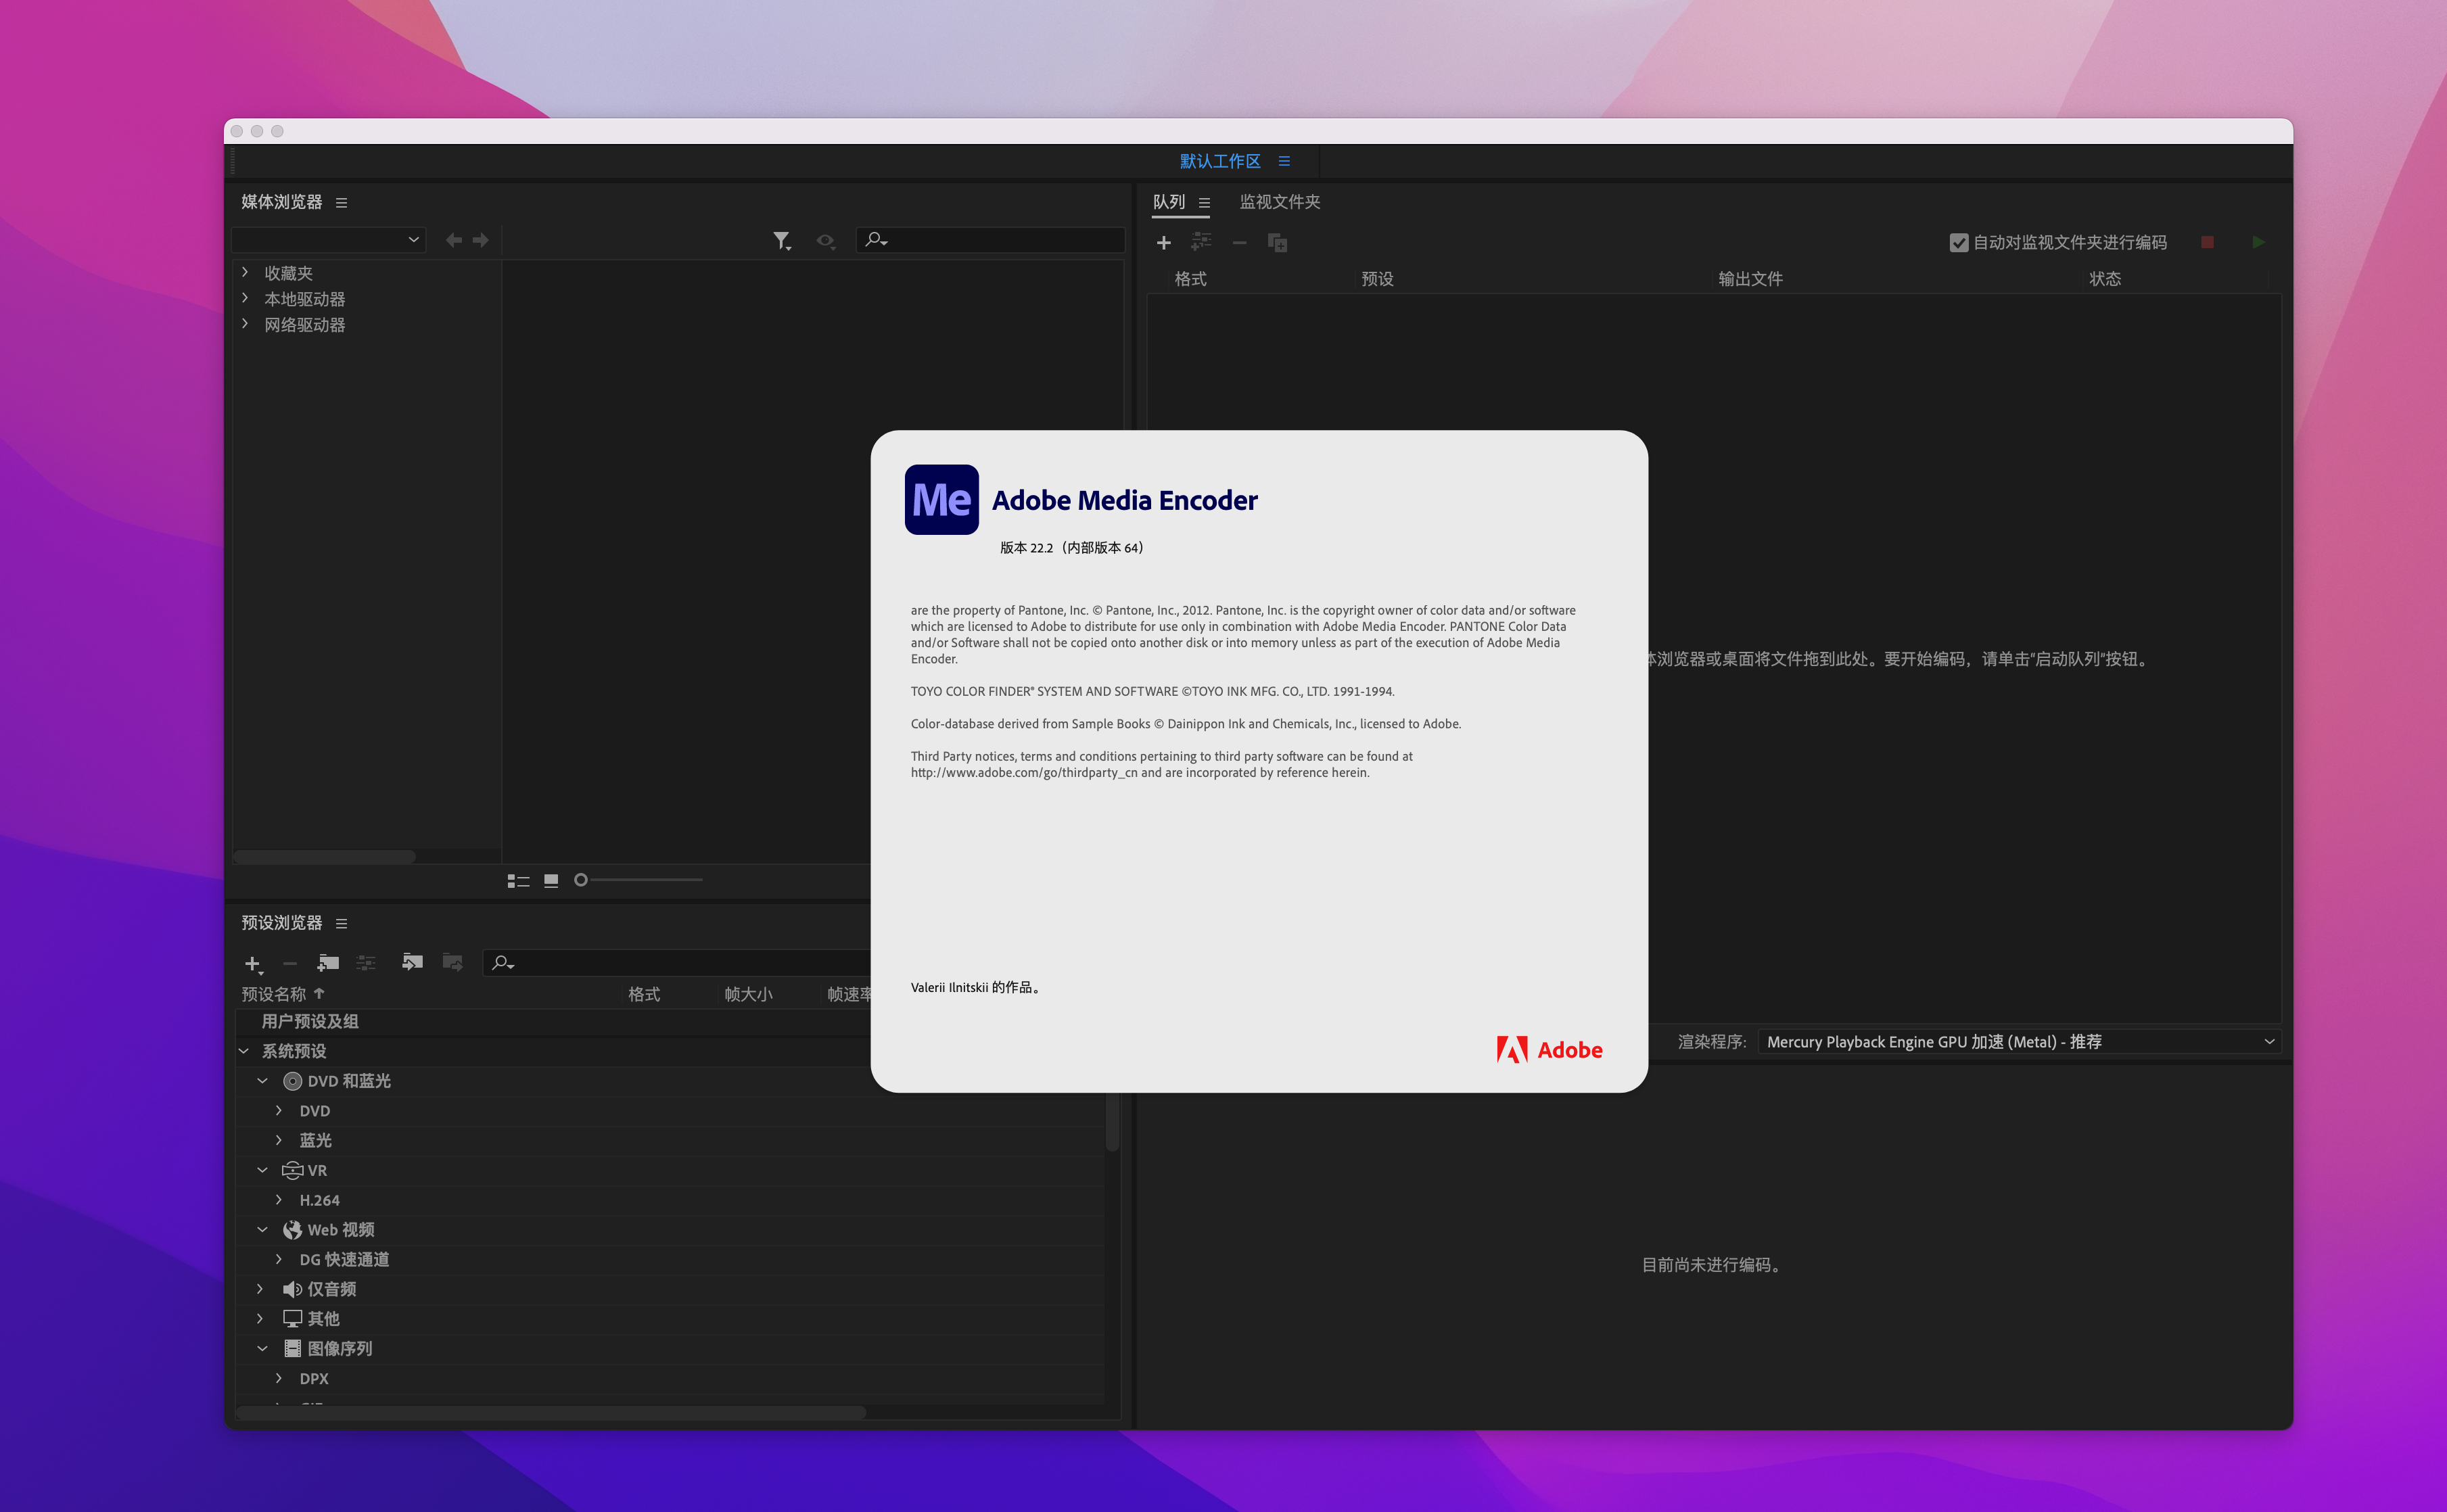This screenshot has height=1512, width=2447.
Task: Toggle the eye view-types icon in Media Browser
Action: (x=825, y=240)
